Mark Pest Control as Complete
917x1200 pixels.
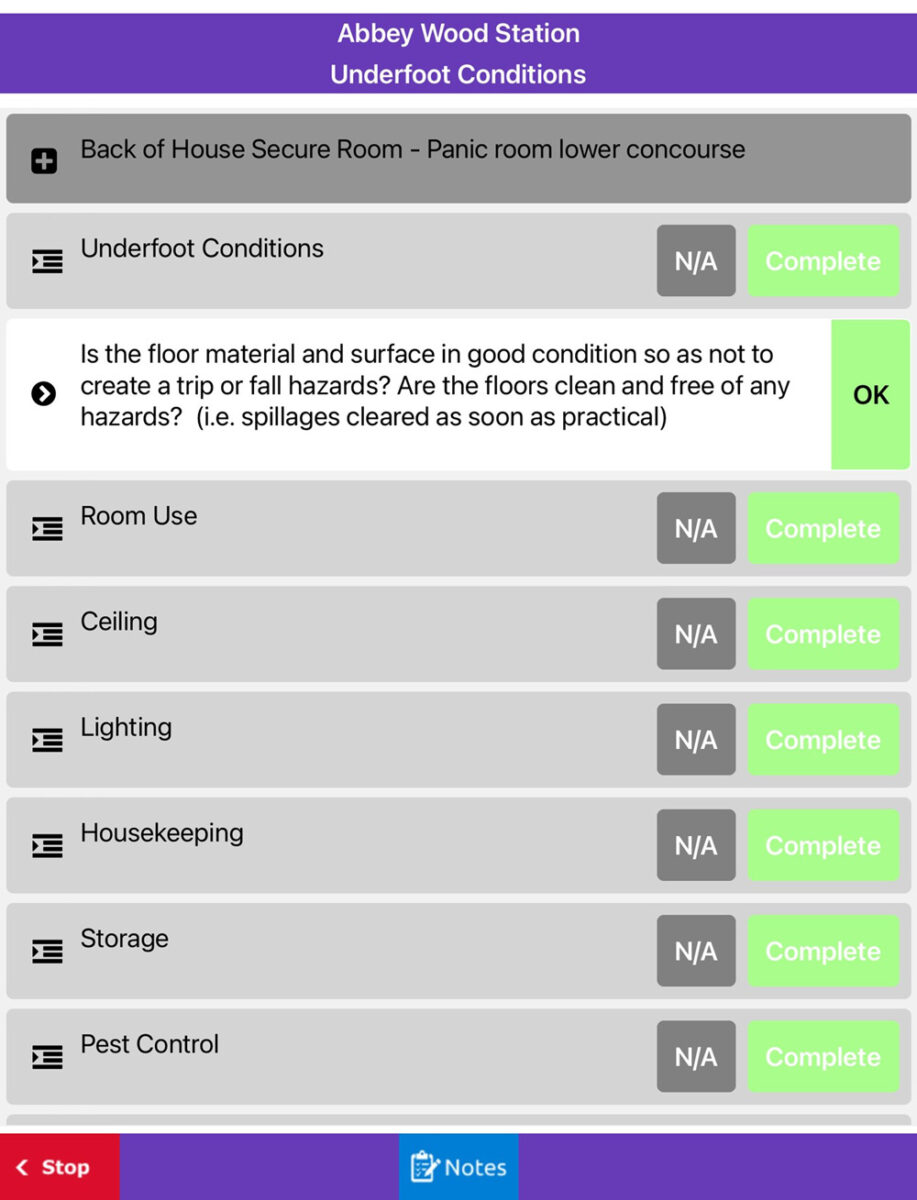[823, 1057]
